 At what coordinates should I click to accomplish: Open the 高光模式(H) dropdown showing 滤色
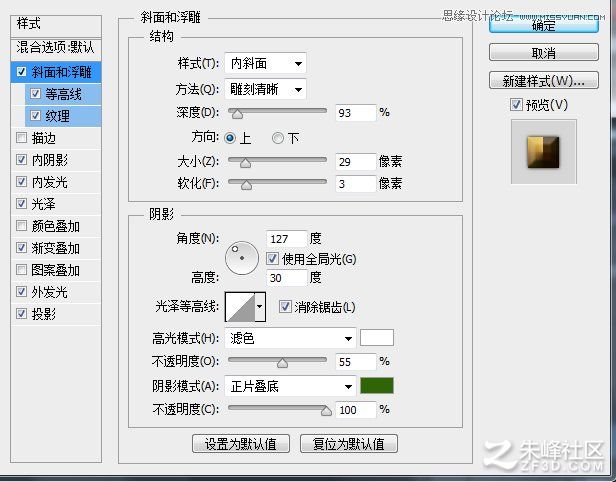point(290,338)
